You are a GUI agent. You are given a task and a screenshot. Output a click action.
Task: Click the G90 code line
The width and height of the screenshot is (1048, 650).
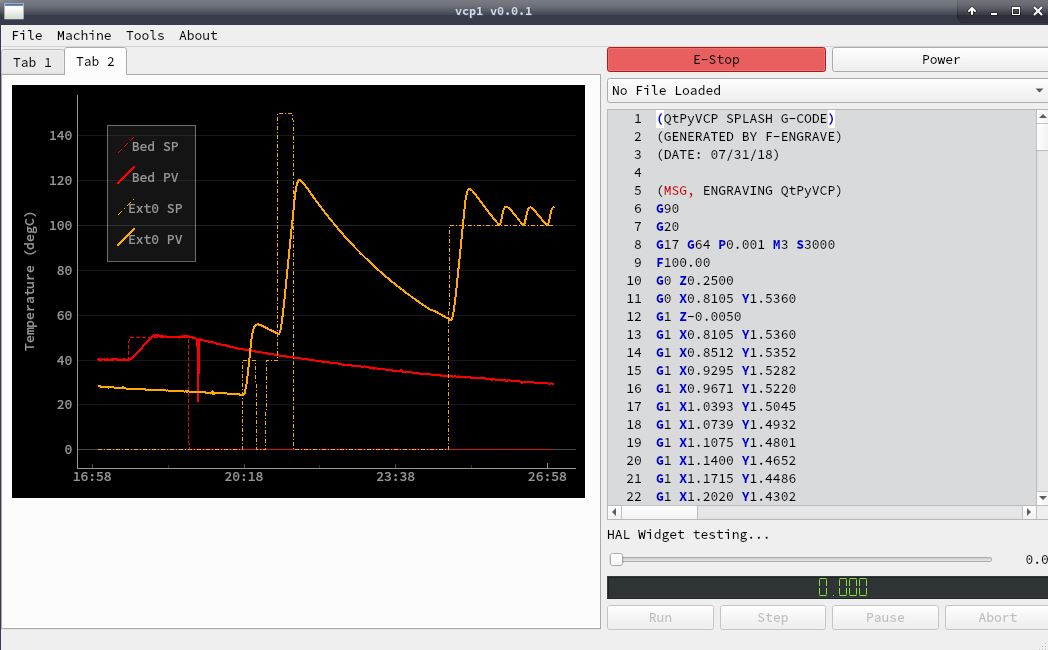click(667, 208)
